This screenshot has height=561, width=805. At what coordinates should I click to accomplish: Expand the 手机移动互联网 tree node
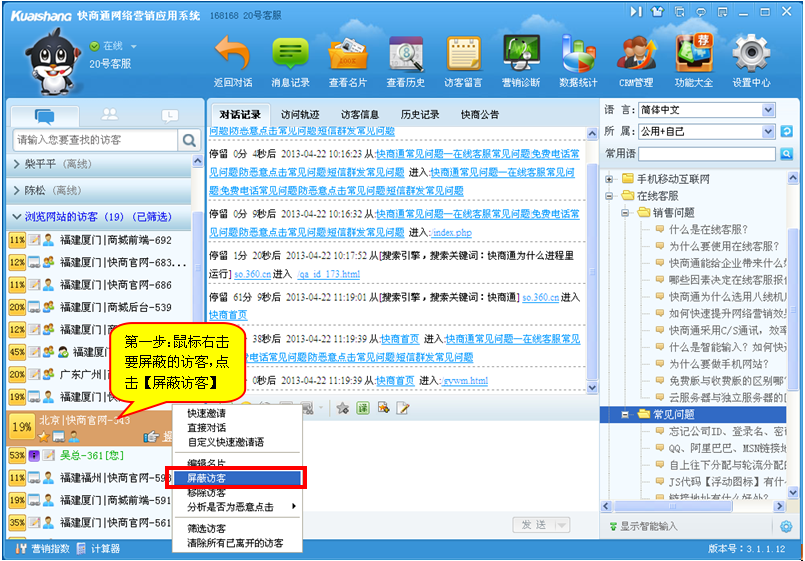click(x=610, y=179)
